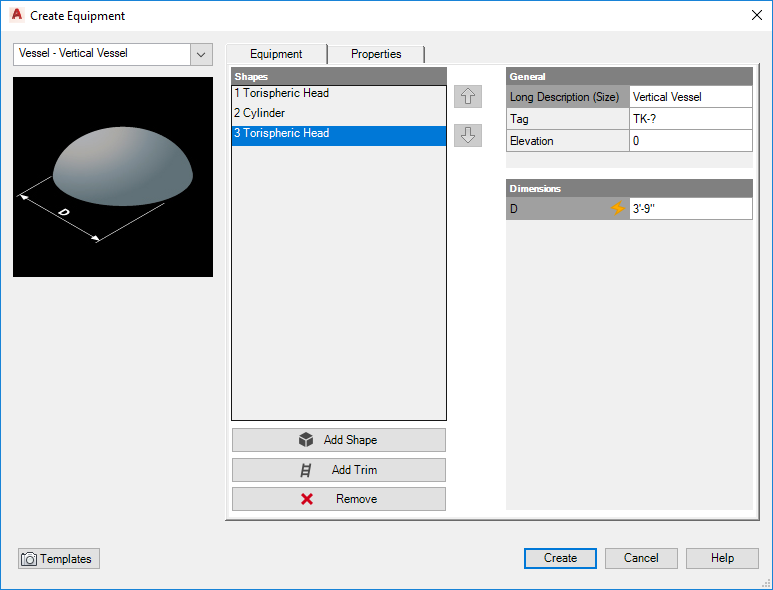This screenshot has height=590, width=773.
Task: Click the Tag label cell
Action: 567,119
